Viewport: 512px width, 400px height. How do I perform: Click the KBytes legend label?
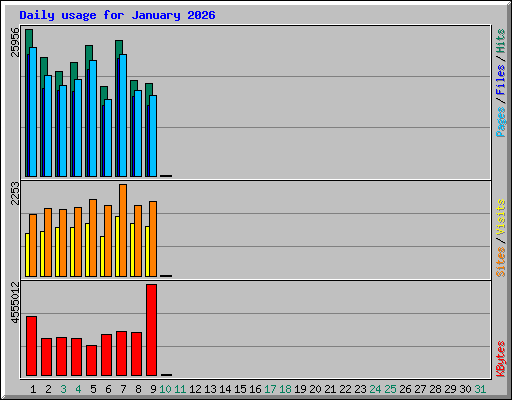tap(500, 359)
